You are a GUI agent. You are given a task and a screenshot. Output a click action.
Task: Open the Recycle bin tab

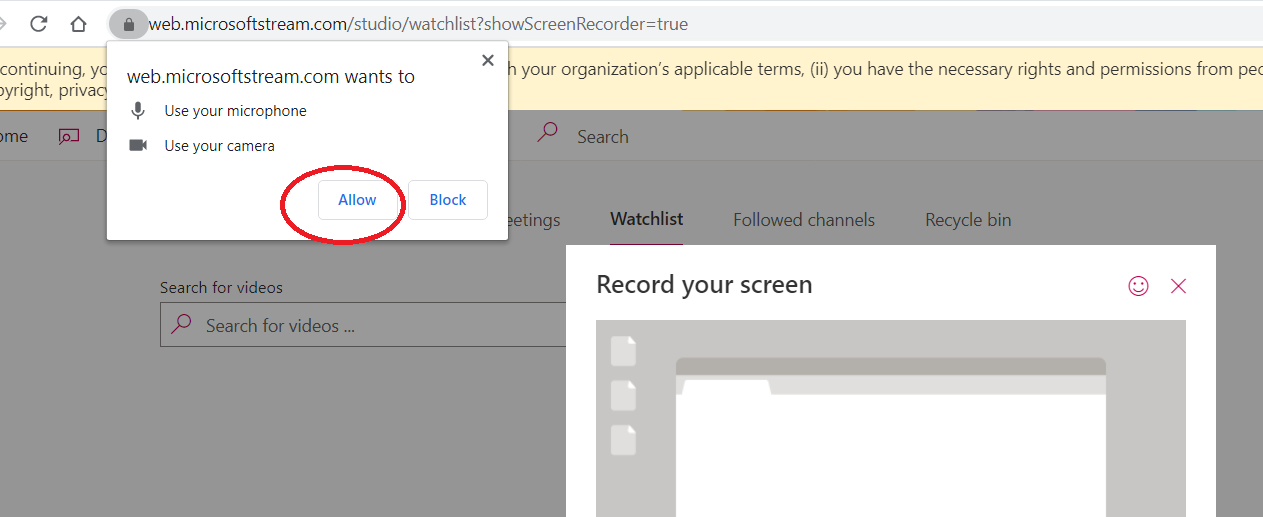[x=968, y=220]
